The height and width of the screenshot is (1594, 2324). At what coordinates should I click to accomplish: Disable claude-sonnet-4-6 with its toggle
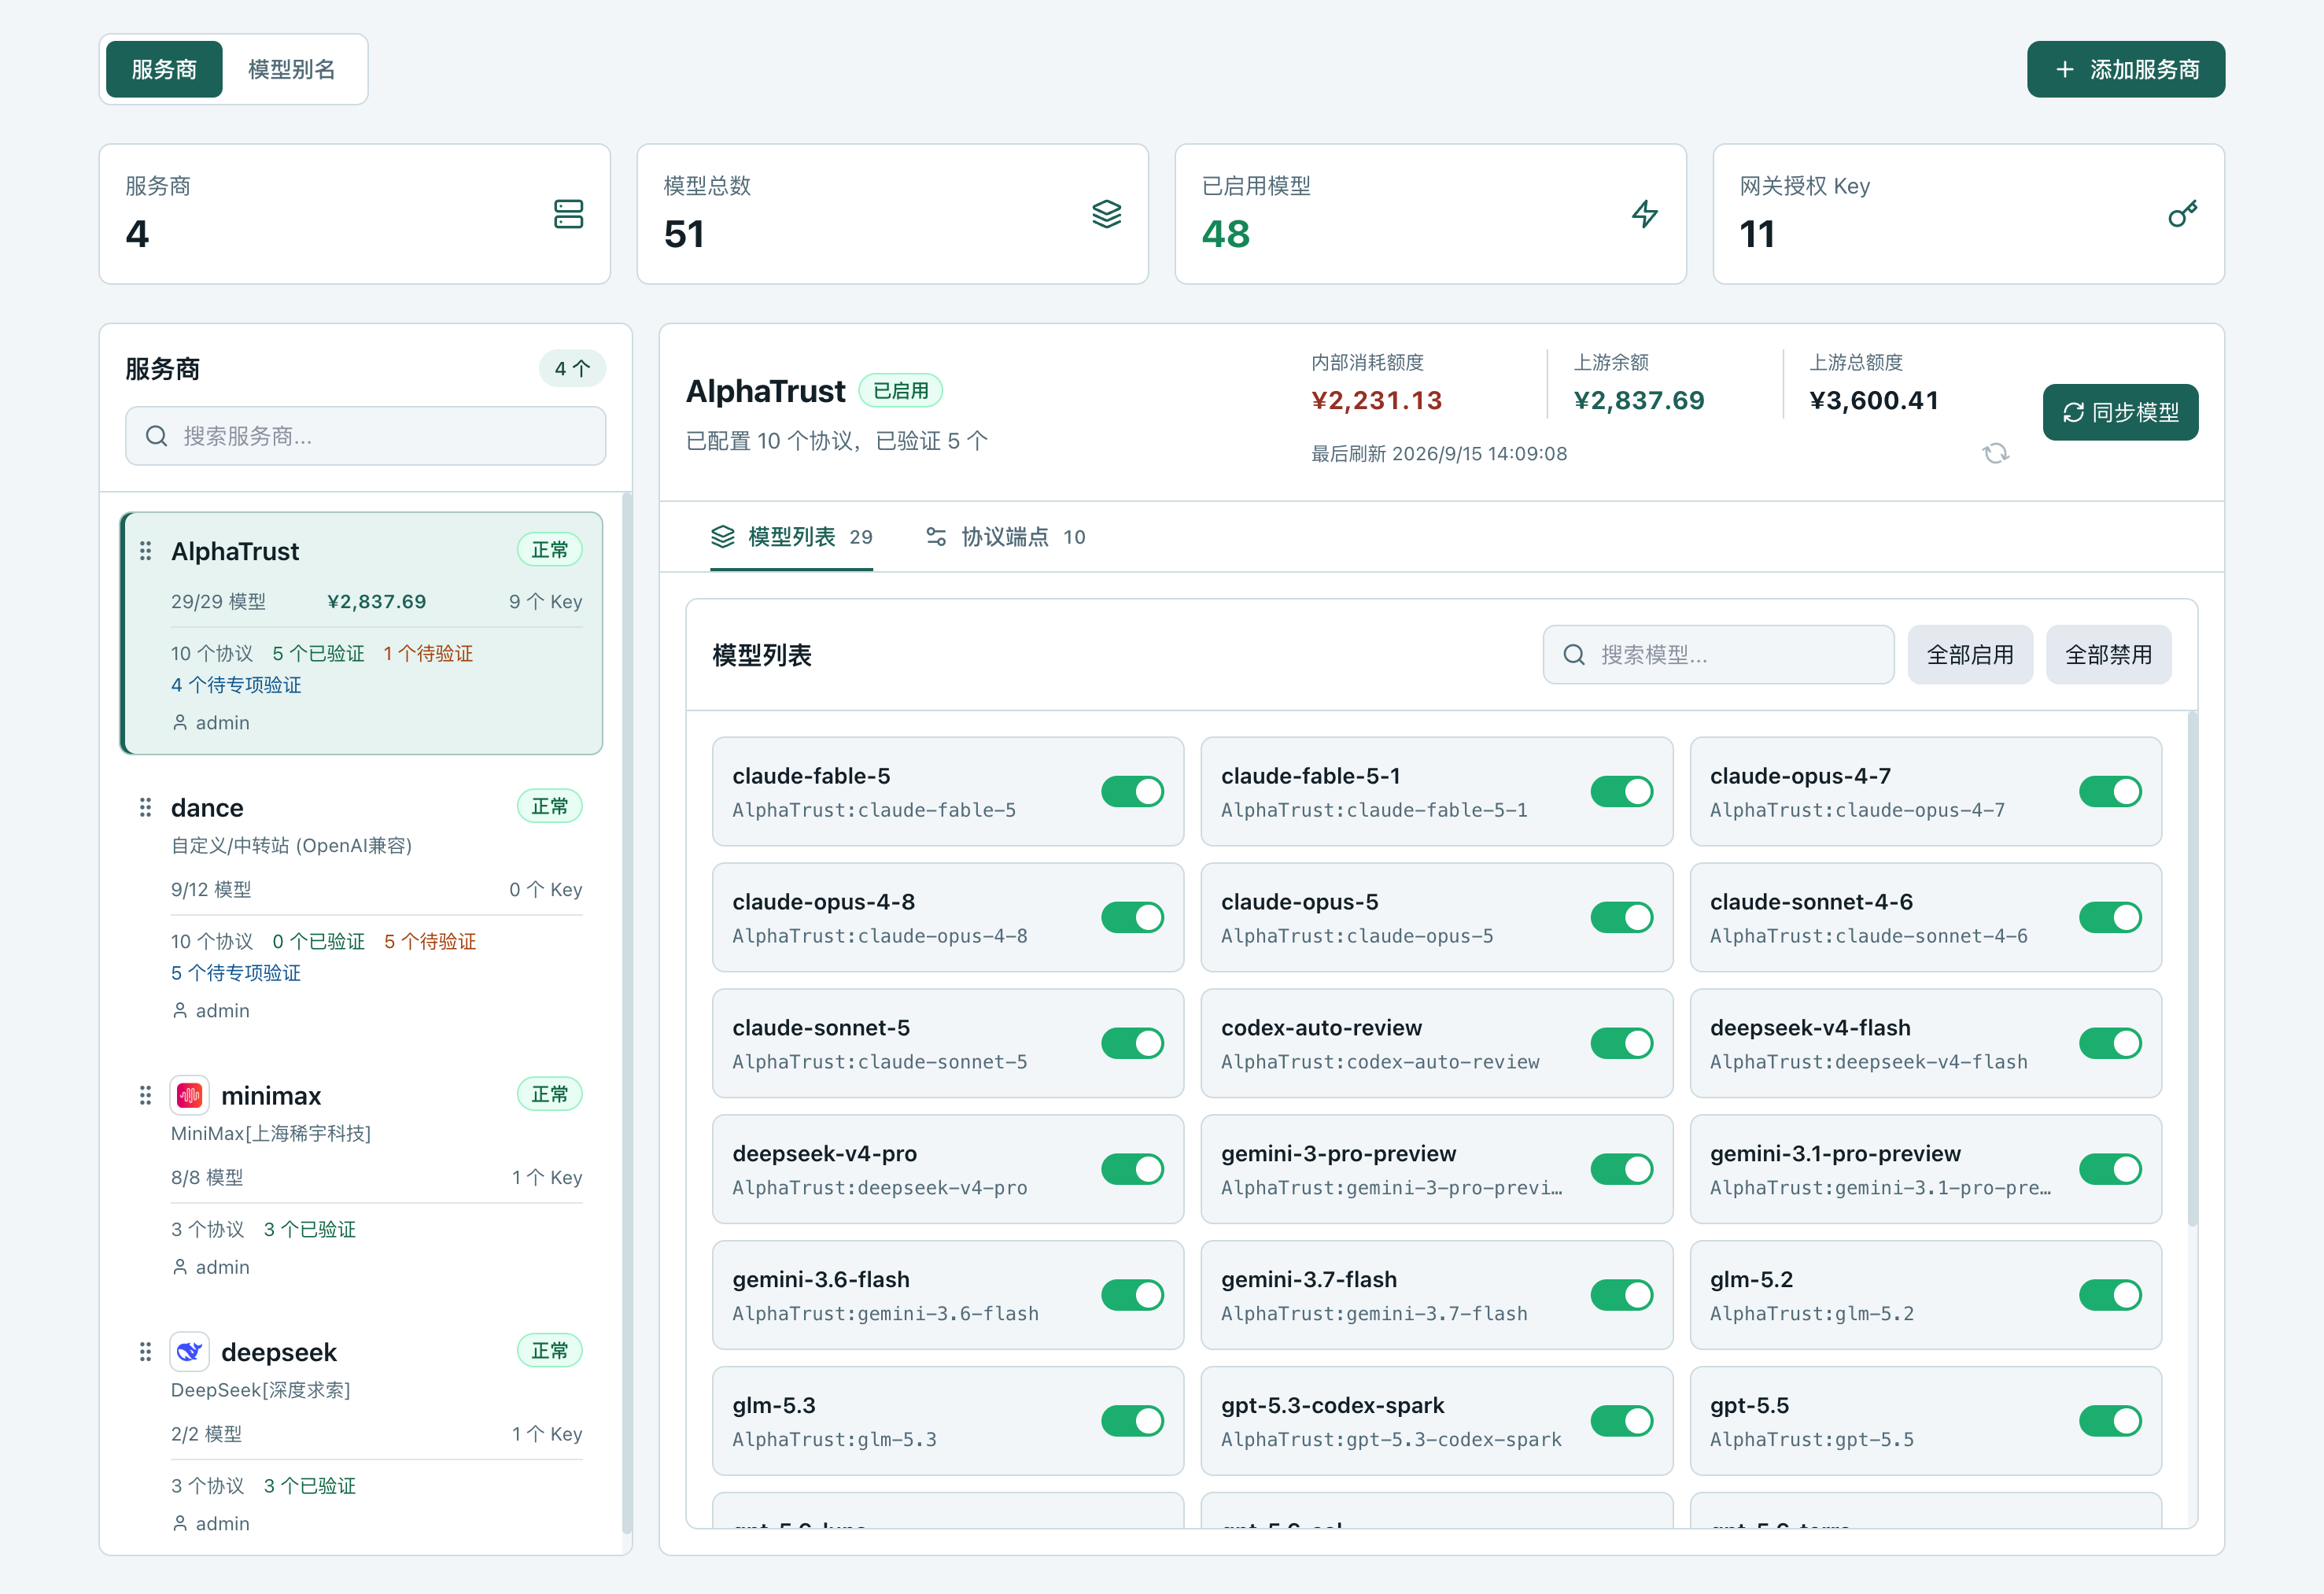(x=2111, y=918)
